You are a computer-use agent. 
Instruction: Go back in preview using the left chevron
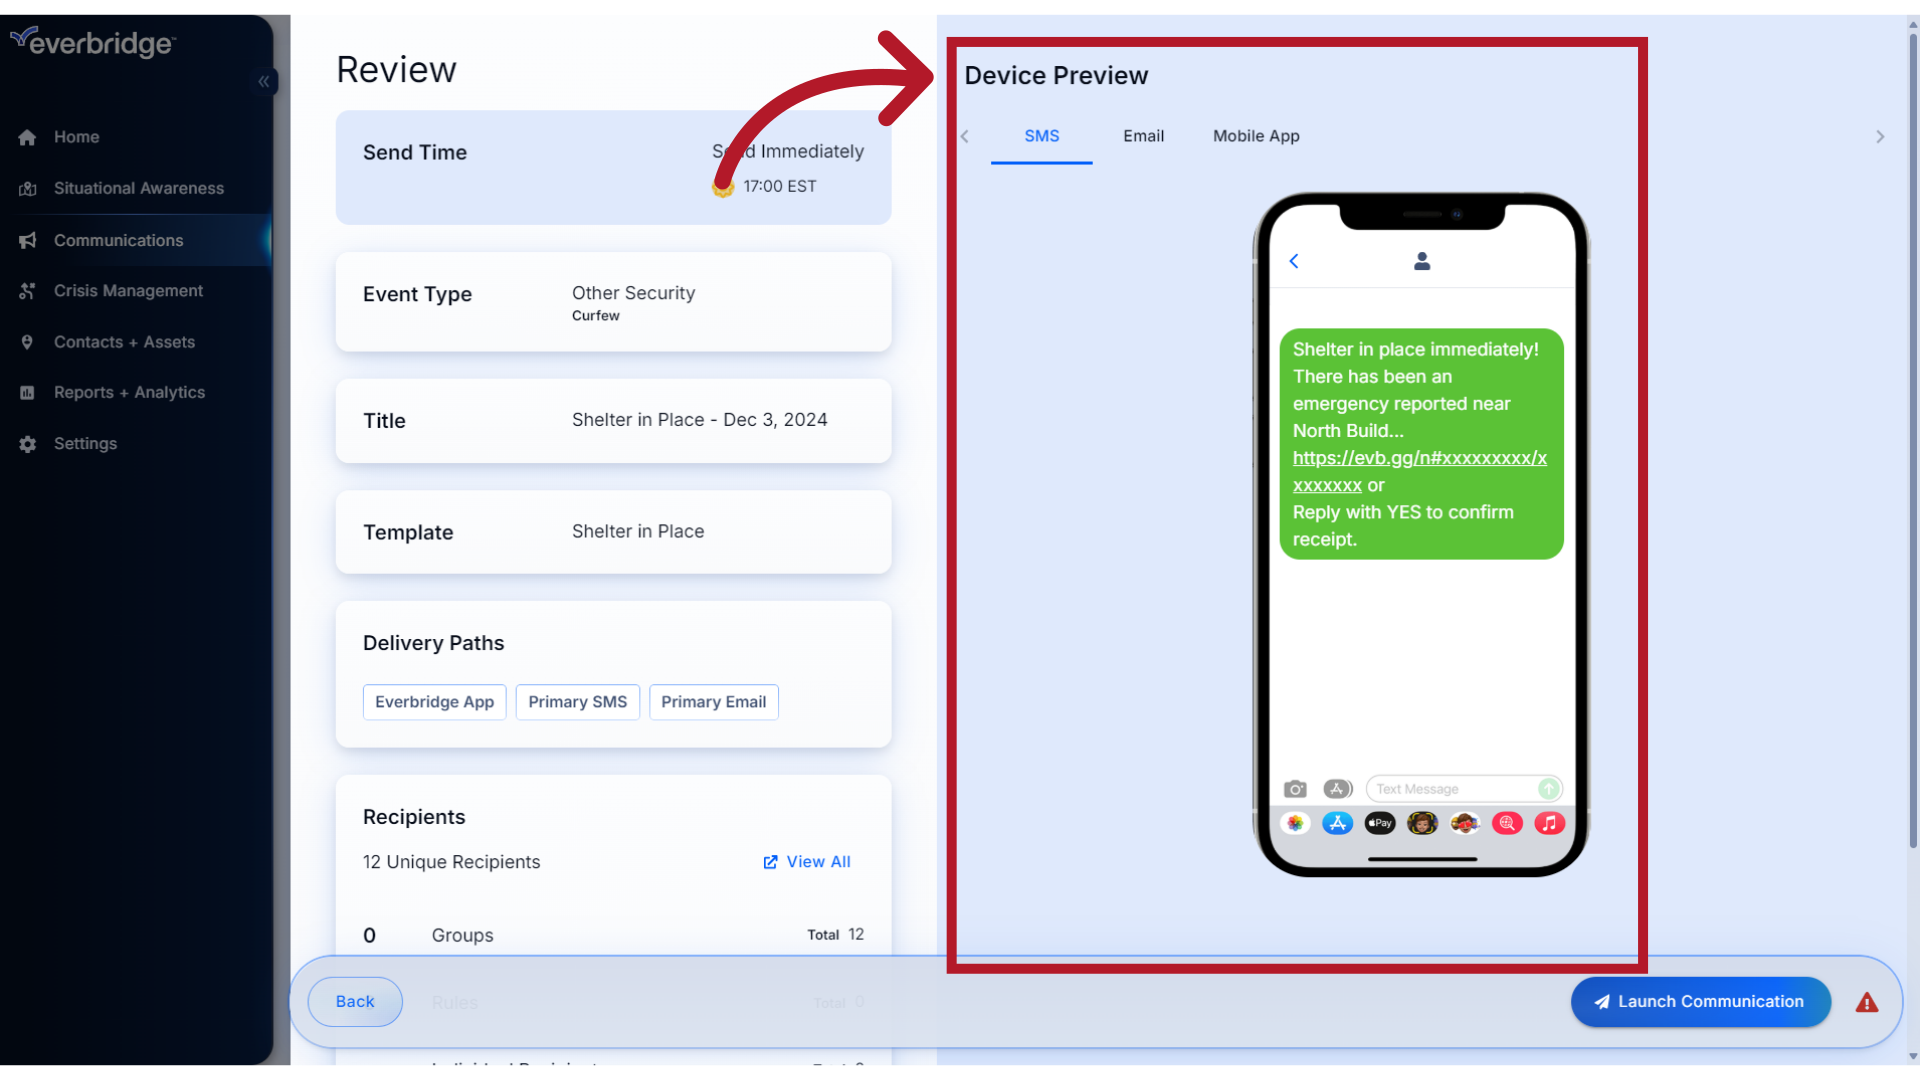point(964,137)
